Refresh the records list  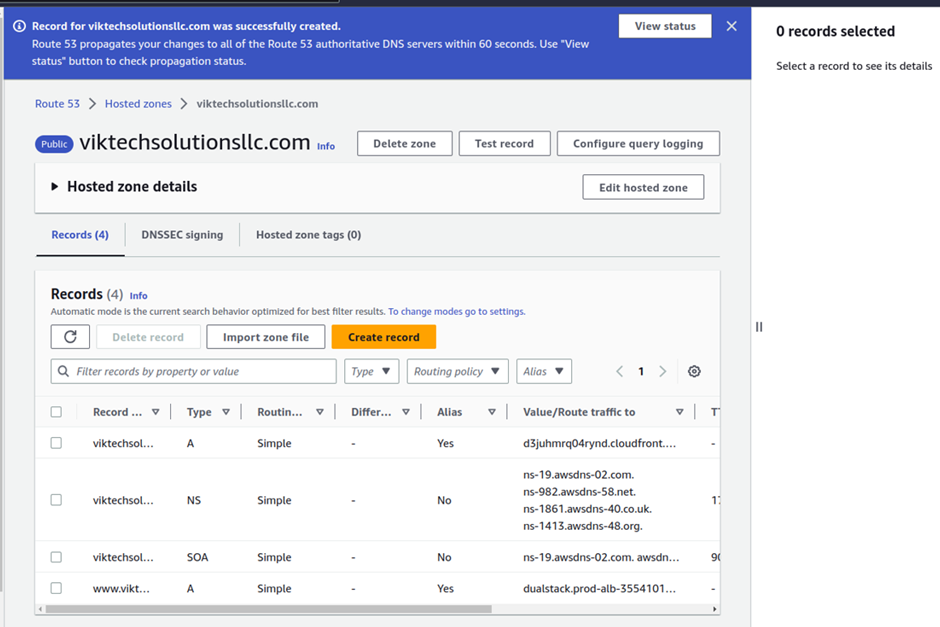click(x=70, y=337)
